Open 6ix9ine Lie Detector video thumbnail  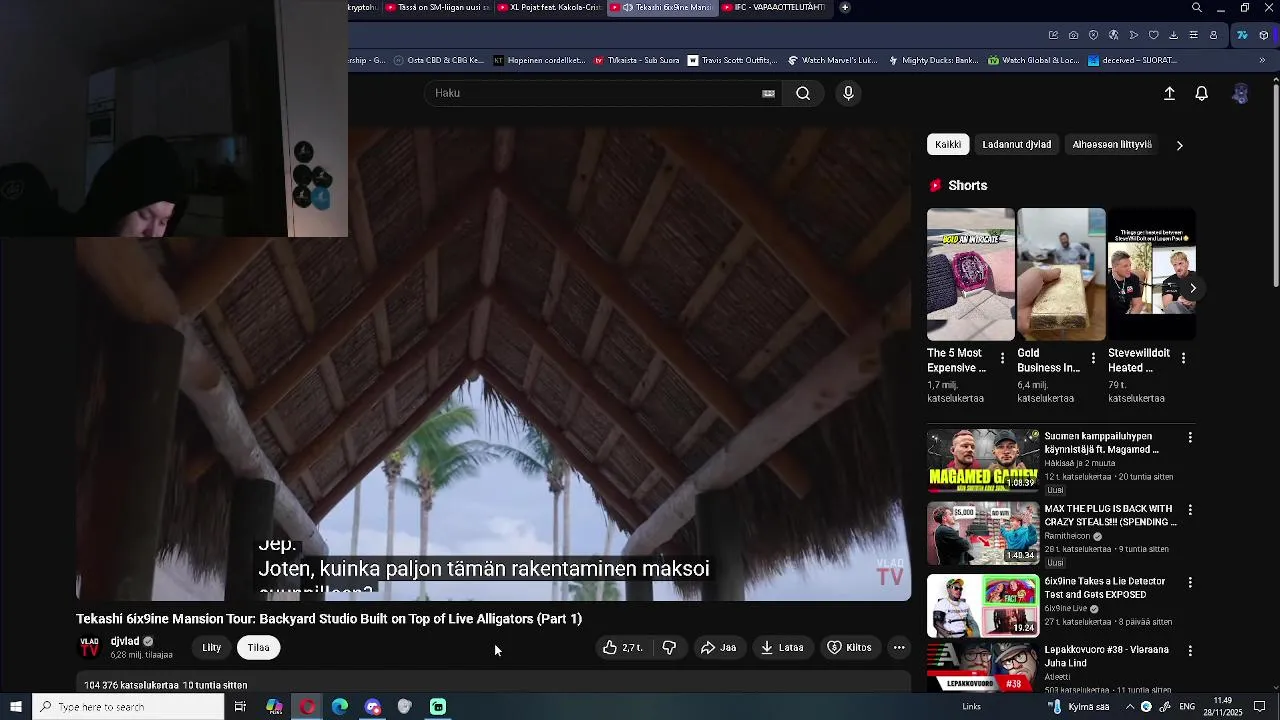coord(983,606)
